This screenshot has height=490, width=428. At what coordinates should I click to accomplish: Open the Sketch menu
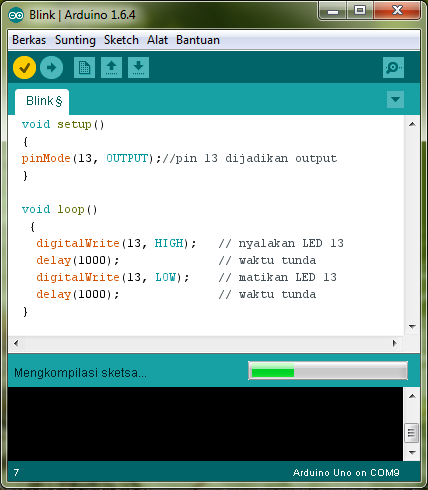(121, 40)
